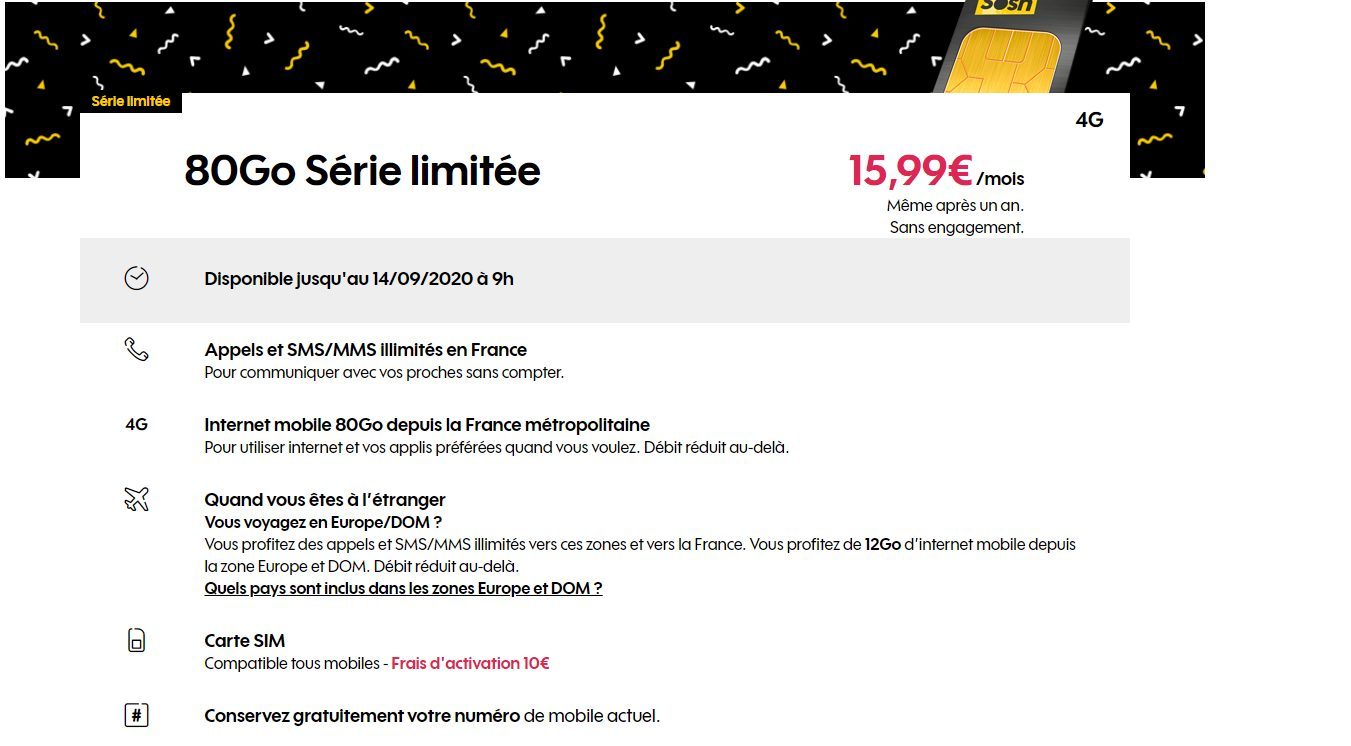Click the Carte SIM heading
Image resolution: width=1351 pixels, height=746 pixels.
[x=245, y=641]
